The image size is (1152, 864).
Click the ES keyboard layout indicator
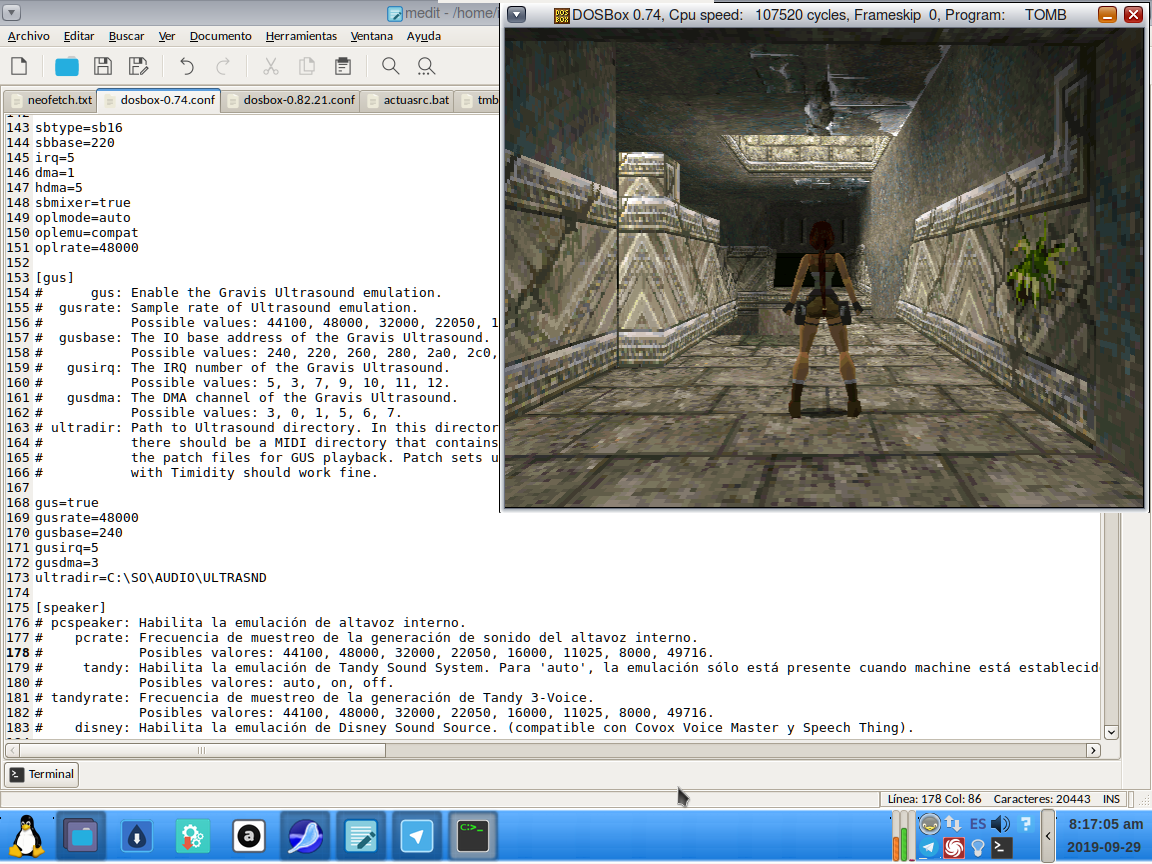tap(977, 824)
